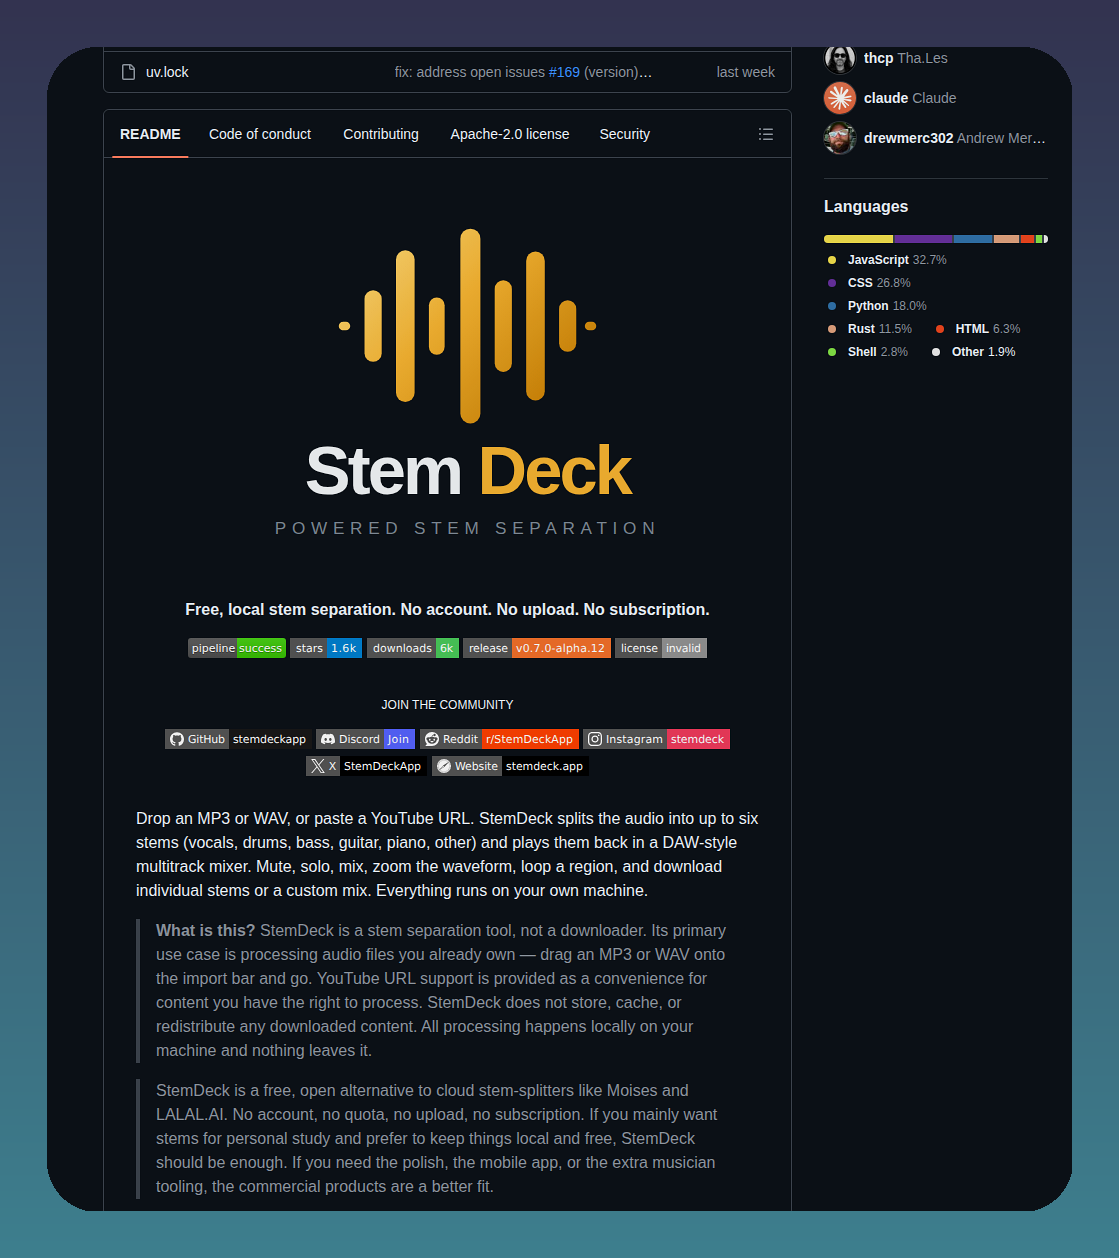Open the uv.lock file icon

[x=128, y=72]
